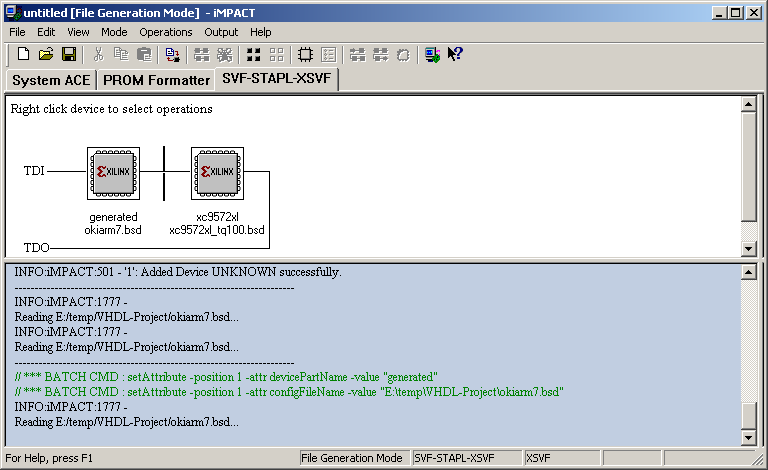Open the Operations menu
768x470 pixels.
pos(166,32)
